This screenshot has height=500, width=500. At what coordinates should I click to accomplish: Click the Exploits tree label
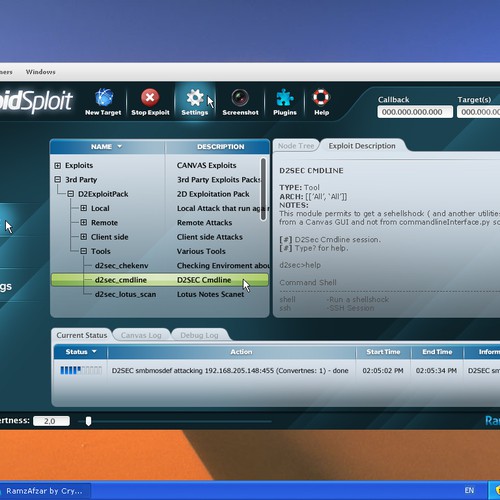coord(79,165)
